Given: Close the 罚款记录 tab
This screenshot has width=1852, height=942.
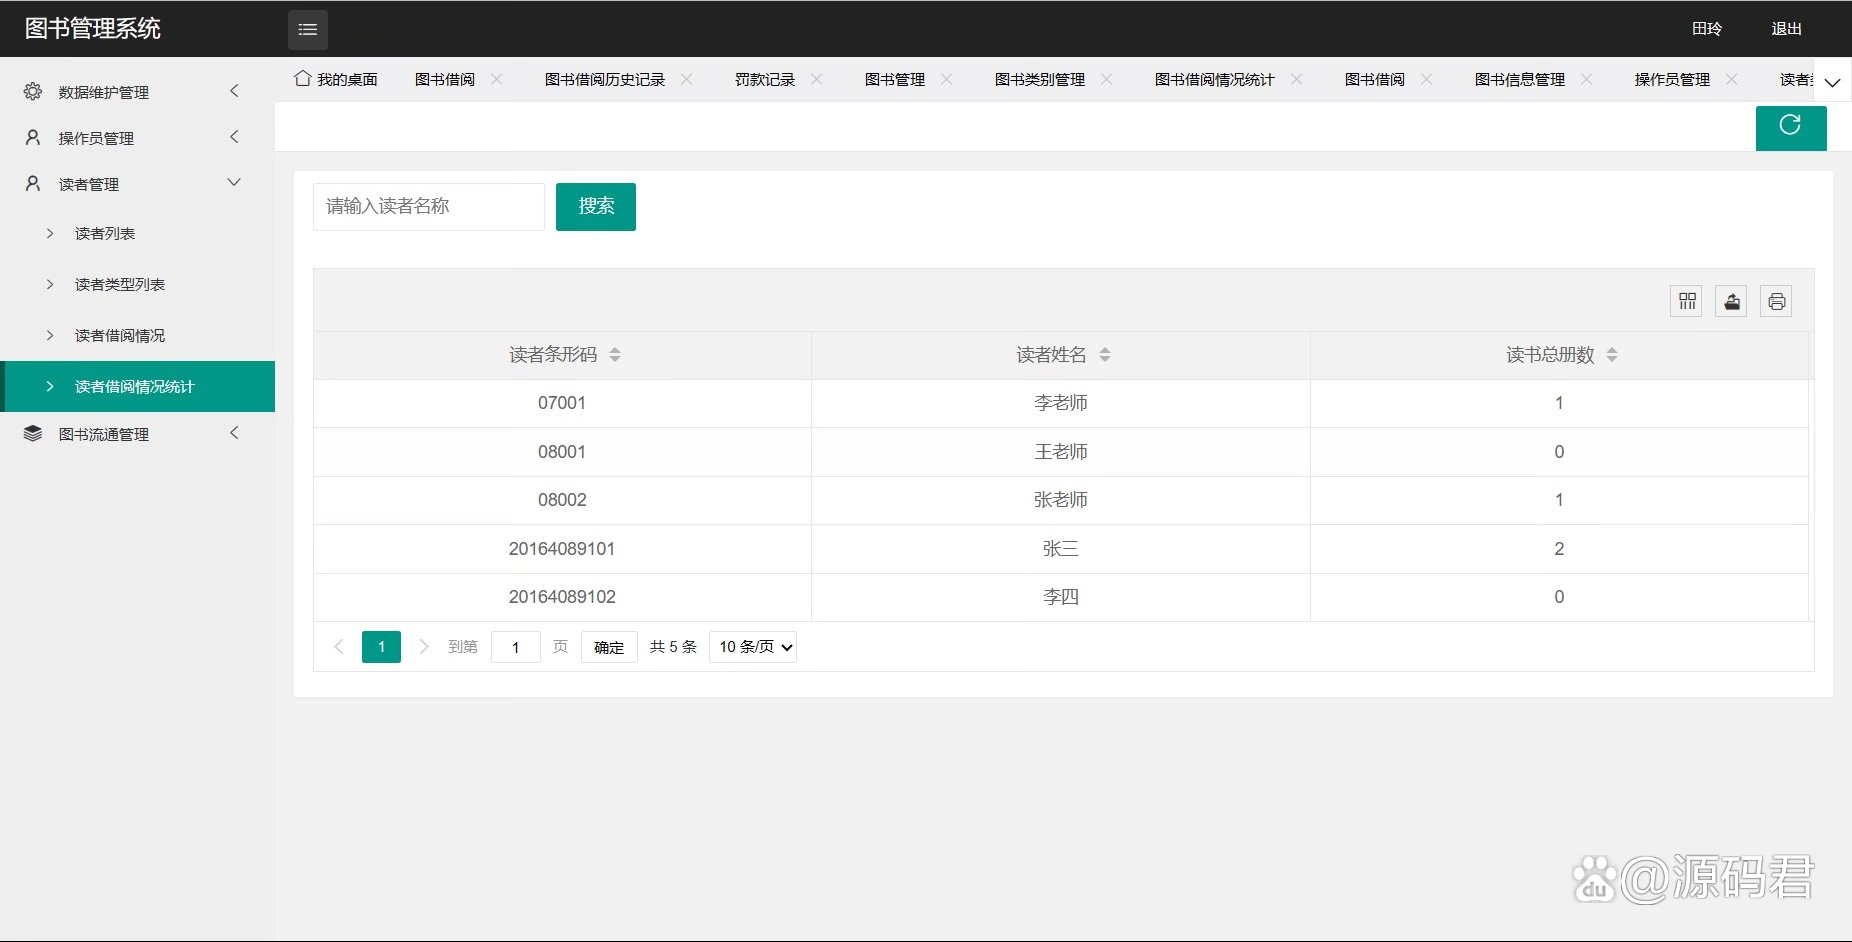Looking at the screenshot, I should (817, 79).
